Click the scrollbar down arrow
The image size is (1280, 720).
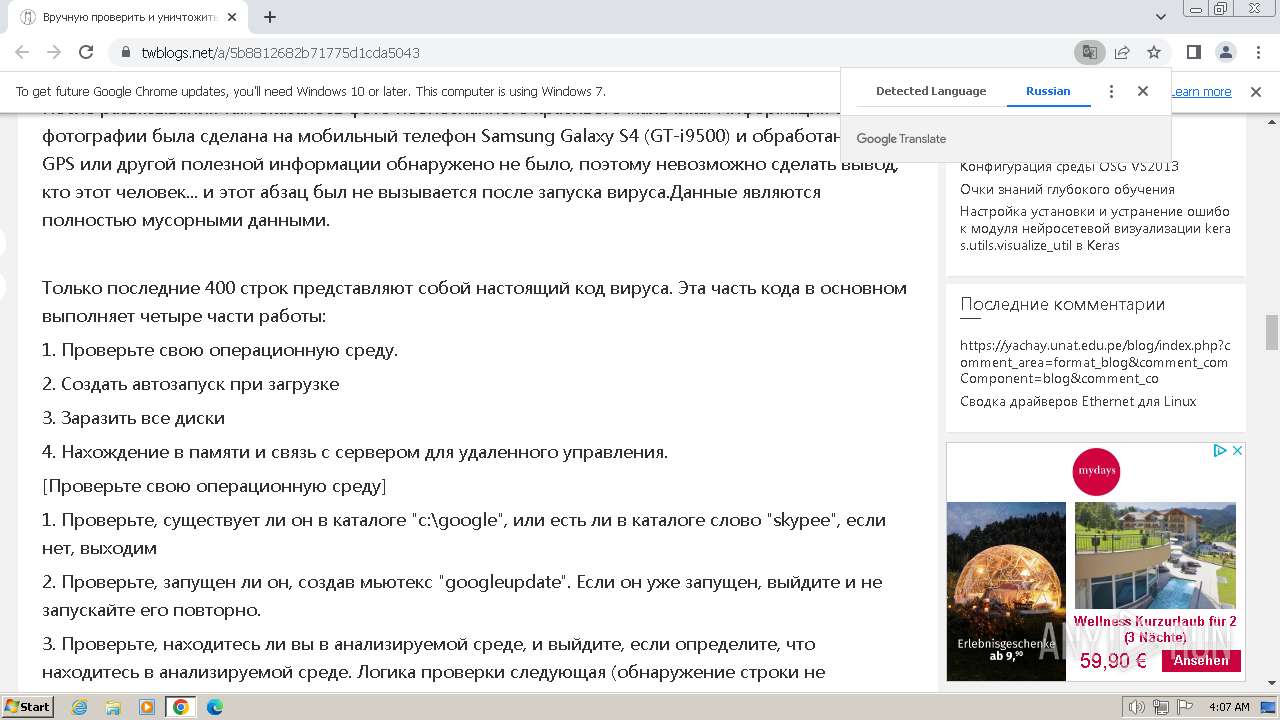[1272, 684]
